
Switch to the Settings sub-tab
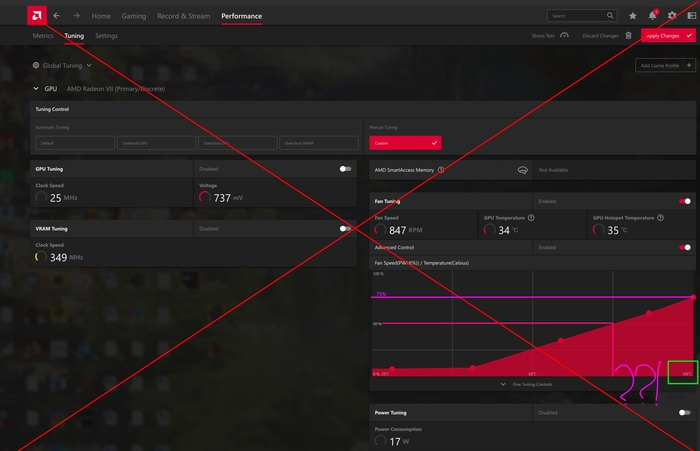[106, 35]
